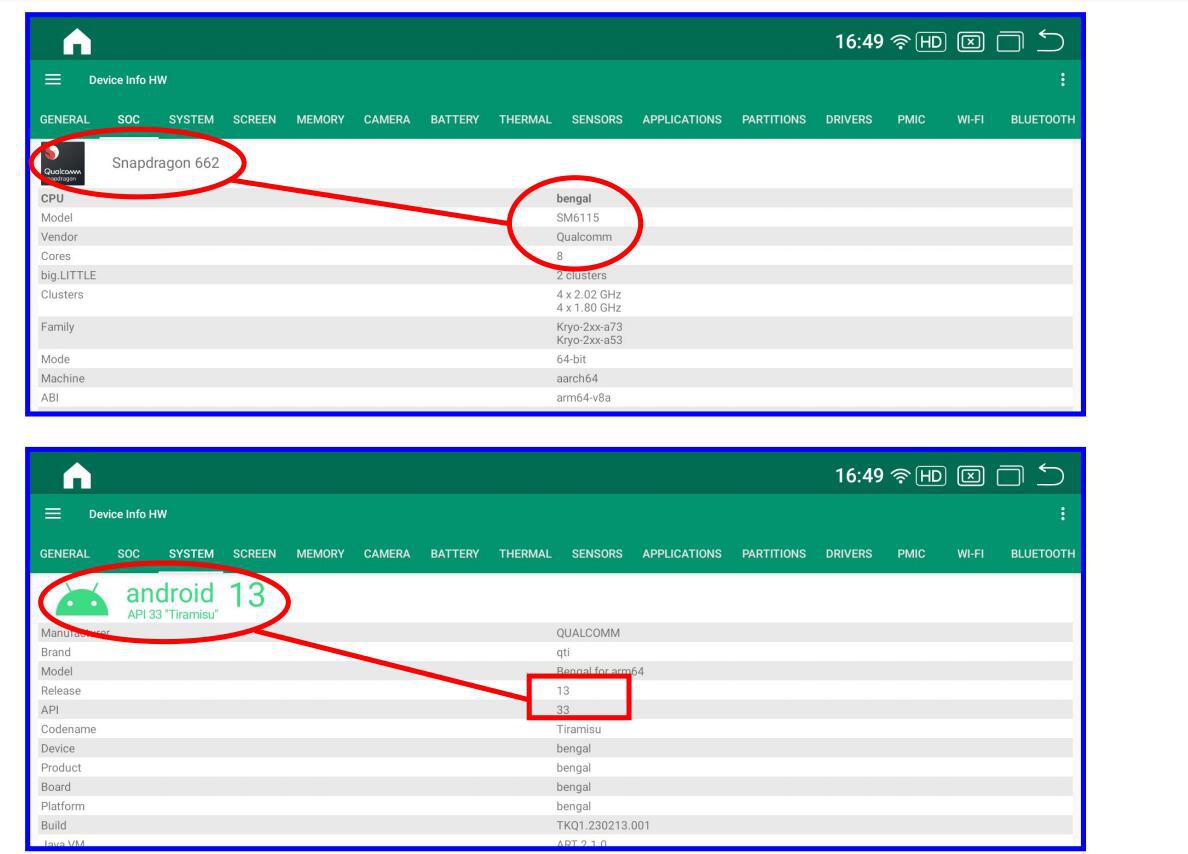Tap Wi-Fi status icon in bottom status bar
The height and width of the screenshot is (854, 1188).
point(900,476)
